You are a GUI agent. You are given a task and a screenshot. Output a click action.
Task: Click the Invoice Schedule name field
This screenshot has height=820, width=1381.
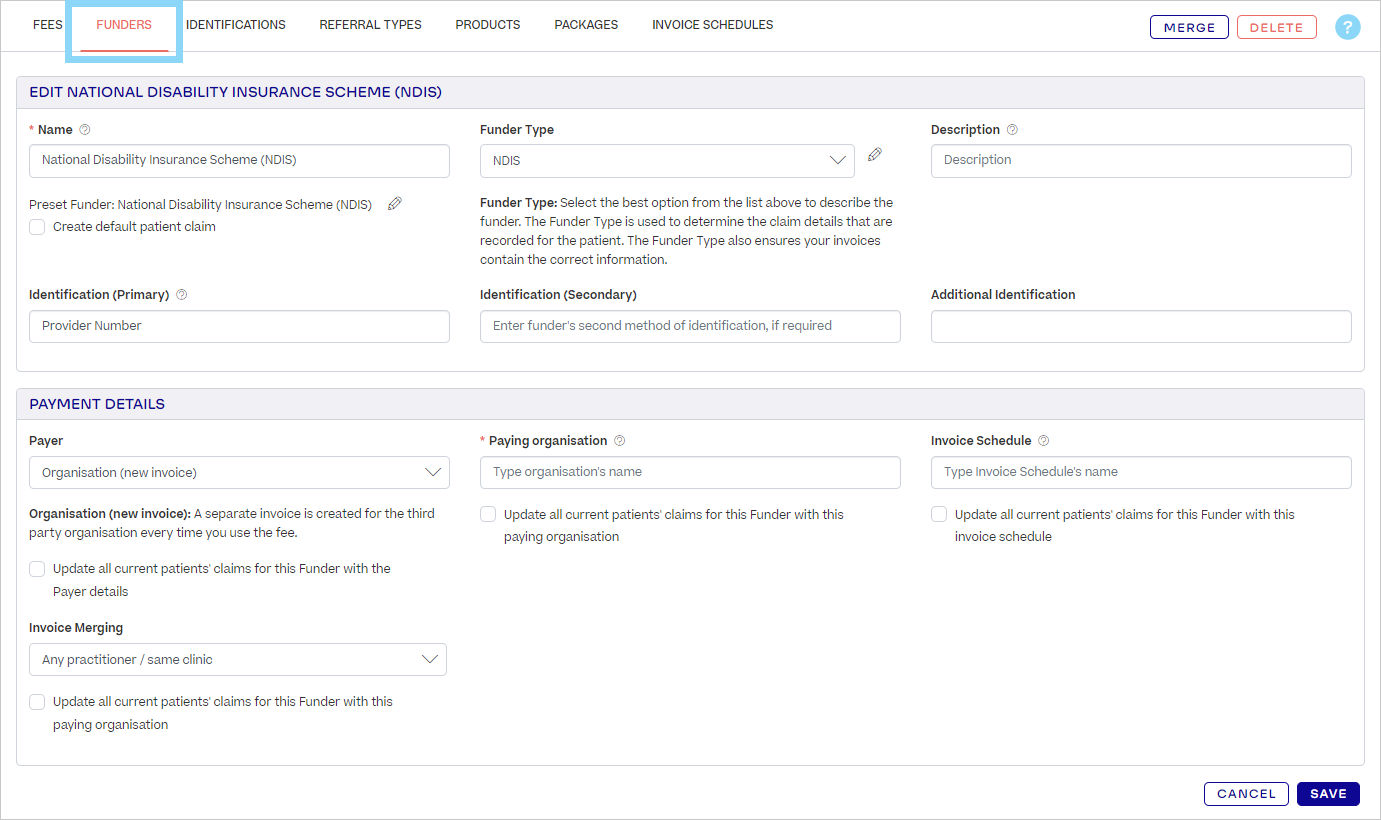pos(1141,472)
